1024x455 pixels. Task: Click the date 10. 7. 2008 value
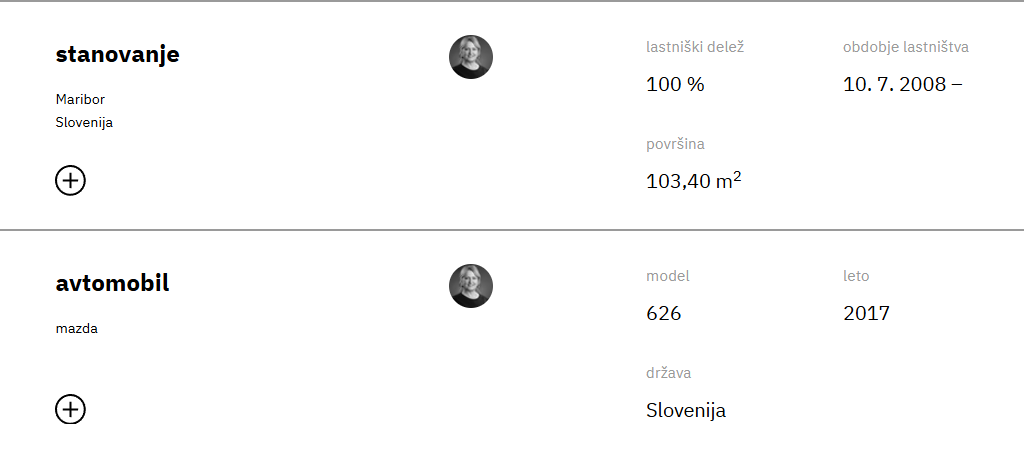[x=903, y=84]
